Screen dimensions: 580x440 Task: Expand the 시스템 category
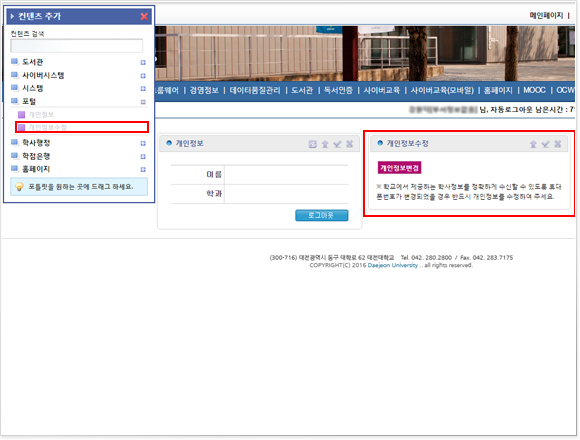pos(143,89)
